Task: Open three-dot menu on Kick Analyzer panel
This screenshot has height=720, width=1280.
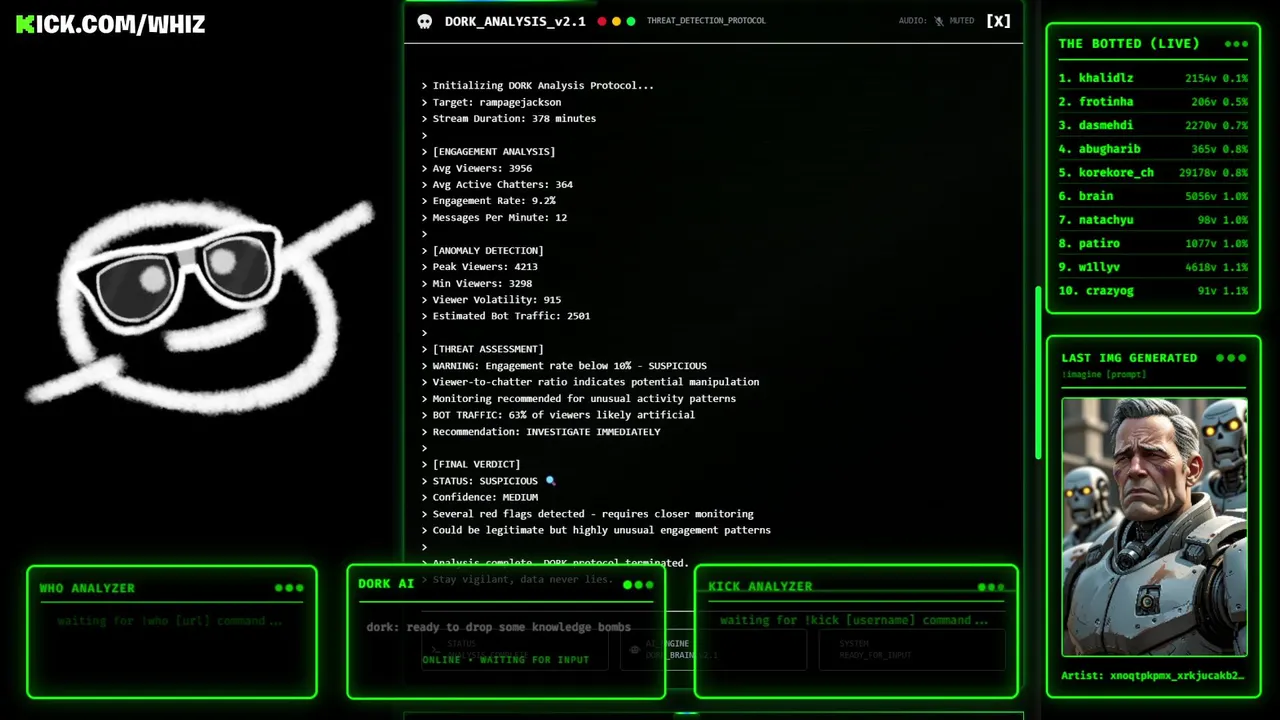Action: coord(991,587)
